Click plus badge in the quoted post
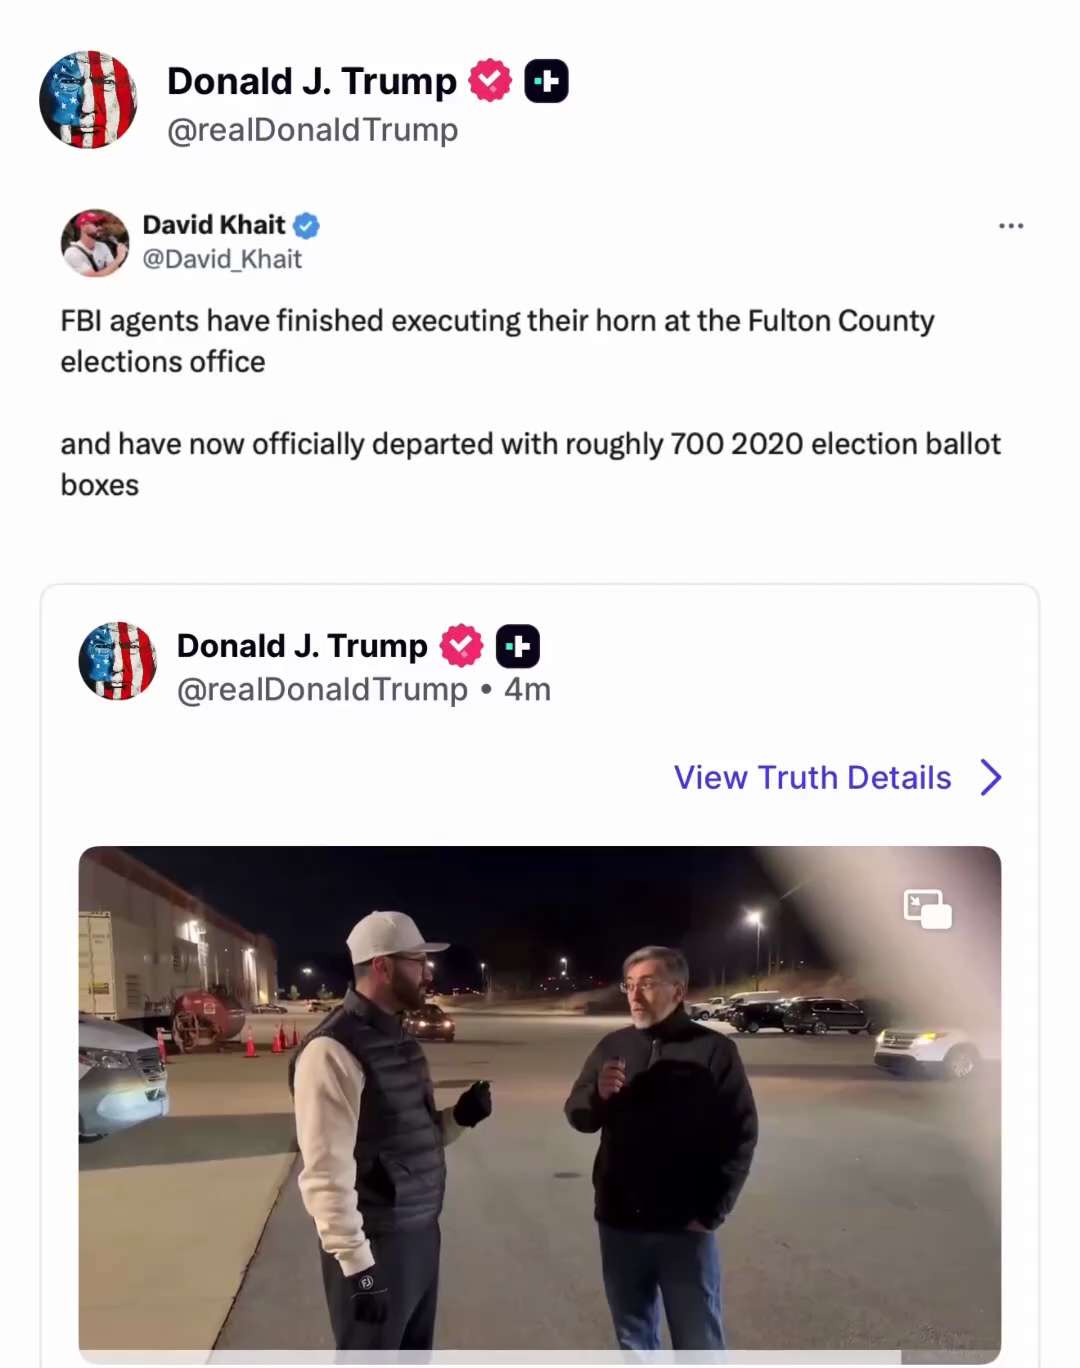1080x1368 pixels. pos(518,646)
